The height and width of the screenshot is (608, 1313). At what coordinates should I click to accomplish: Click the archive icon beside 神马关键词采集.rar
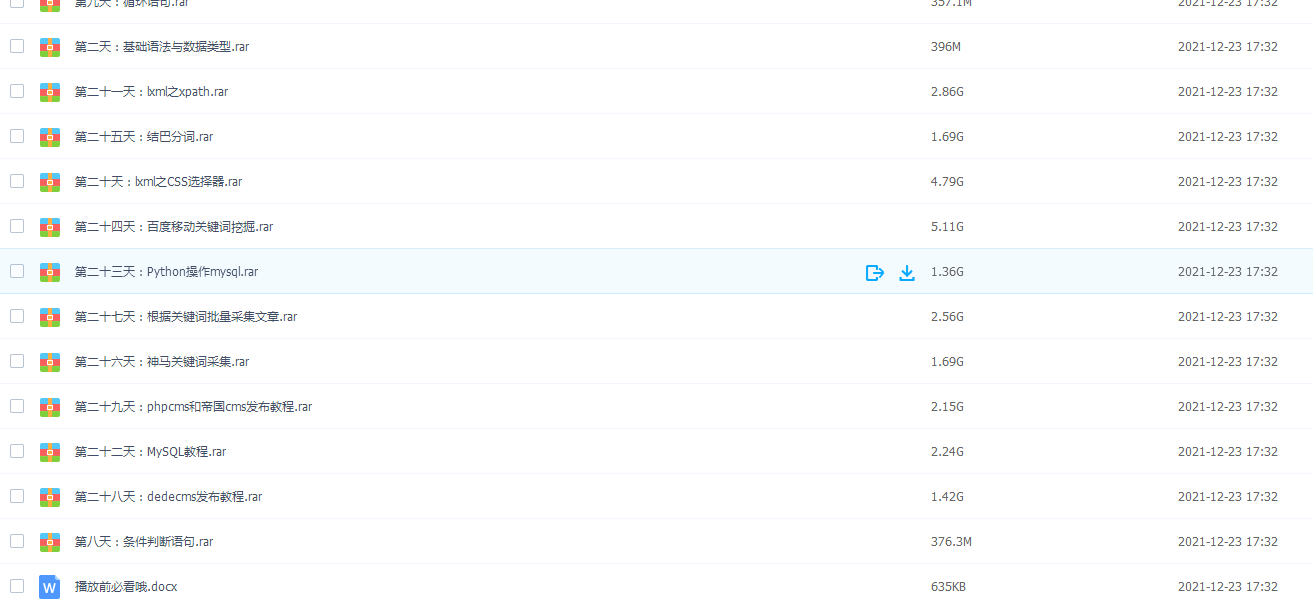50,362
